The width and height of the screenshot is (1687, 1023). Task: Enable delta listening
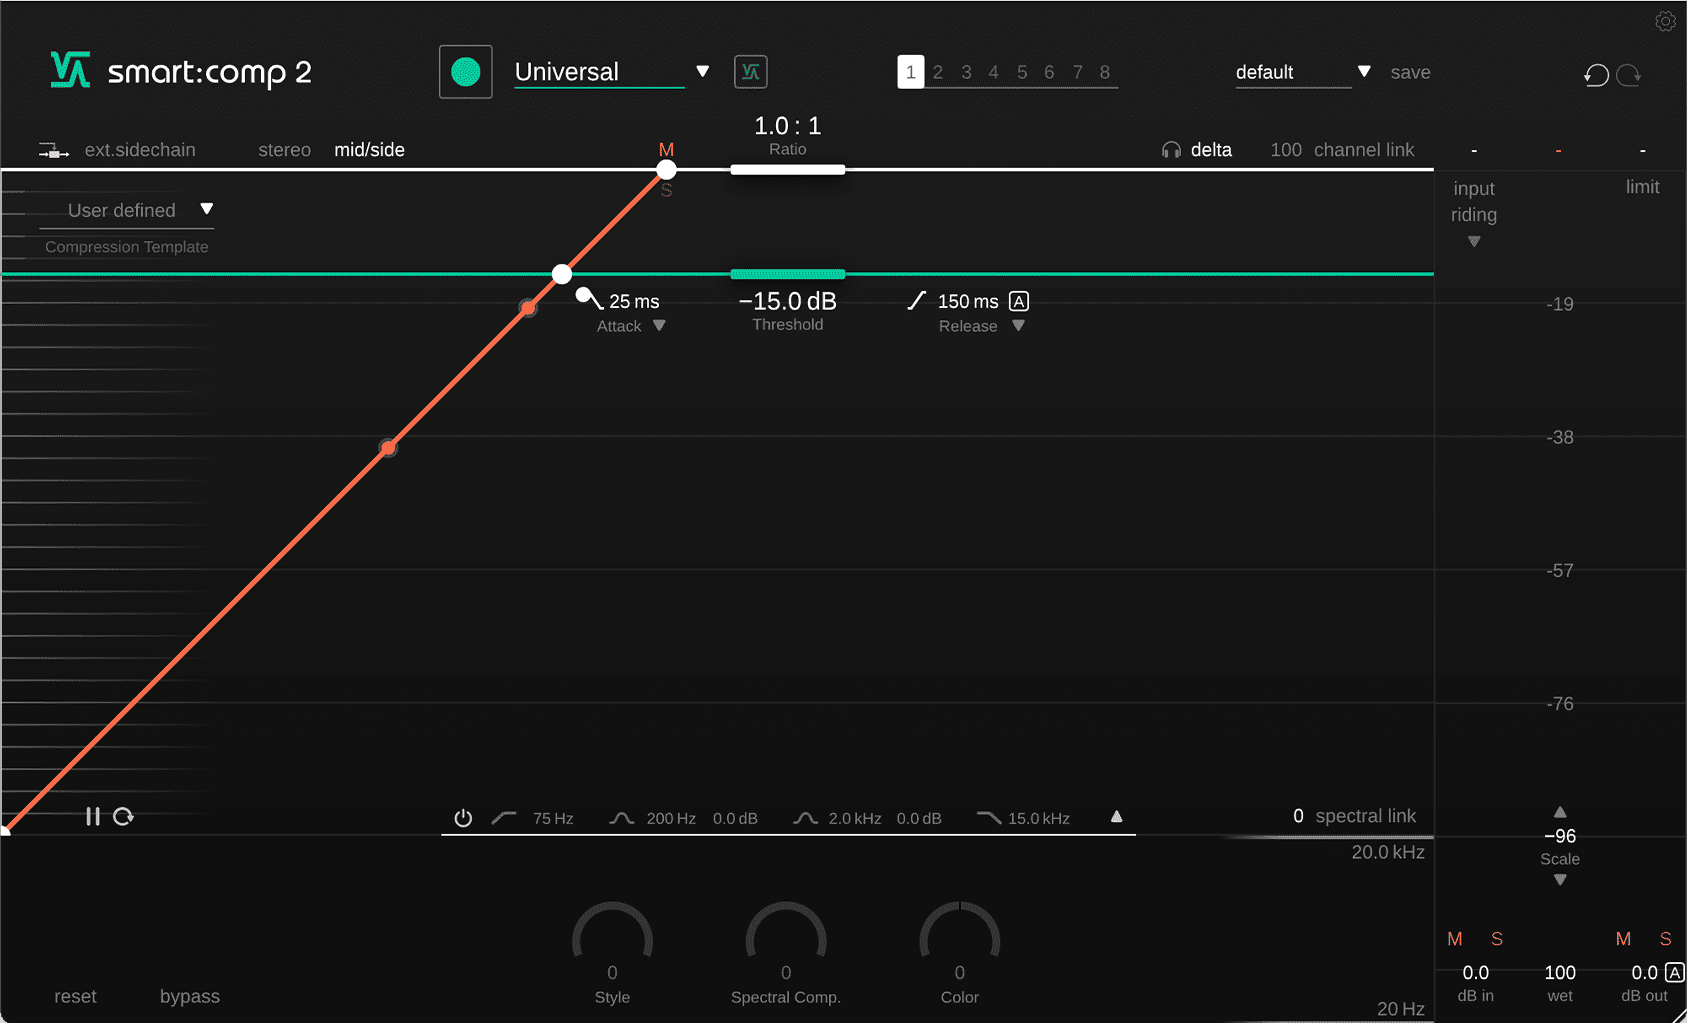(1211, 150)
